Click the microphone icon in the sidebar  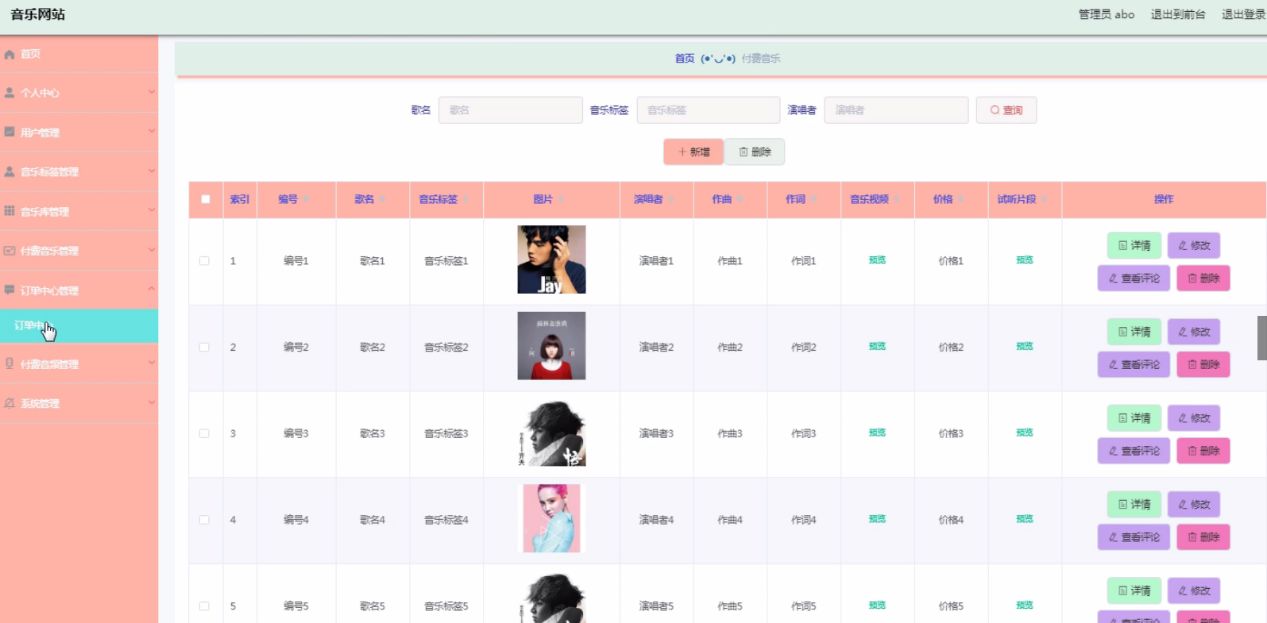(9, 364)
